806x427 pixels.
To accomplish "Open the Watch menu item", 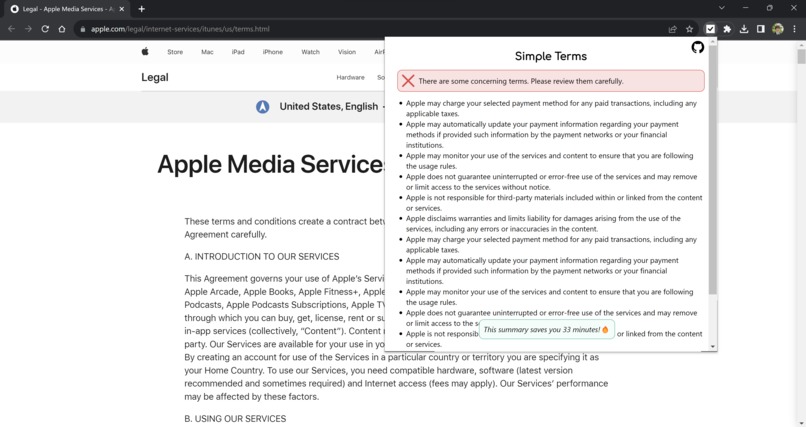I will click(x=310, y=52).
